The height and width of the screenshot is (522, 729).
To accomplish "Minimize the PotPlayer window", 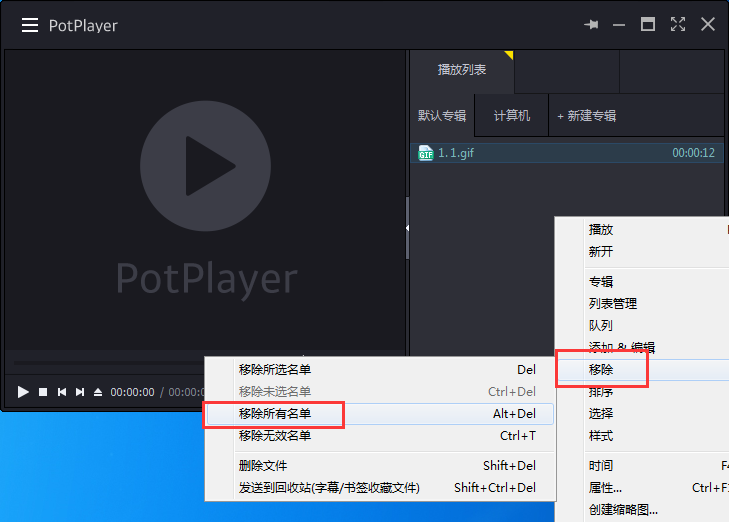I will point(618,25).
